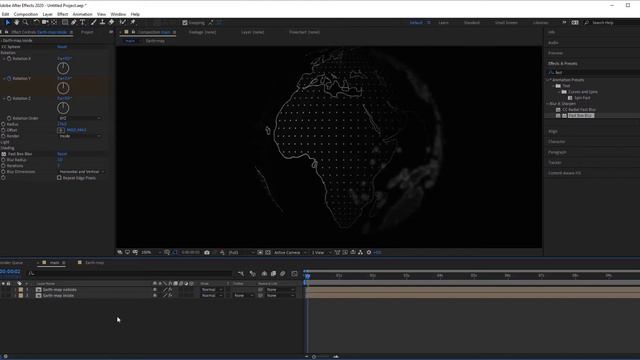This screenshot has width=640, height=360.
Task: Toggle Rotation Y stopwatch
Action: coord(9,78)
